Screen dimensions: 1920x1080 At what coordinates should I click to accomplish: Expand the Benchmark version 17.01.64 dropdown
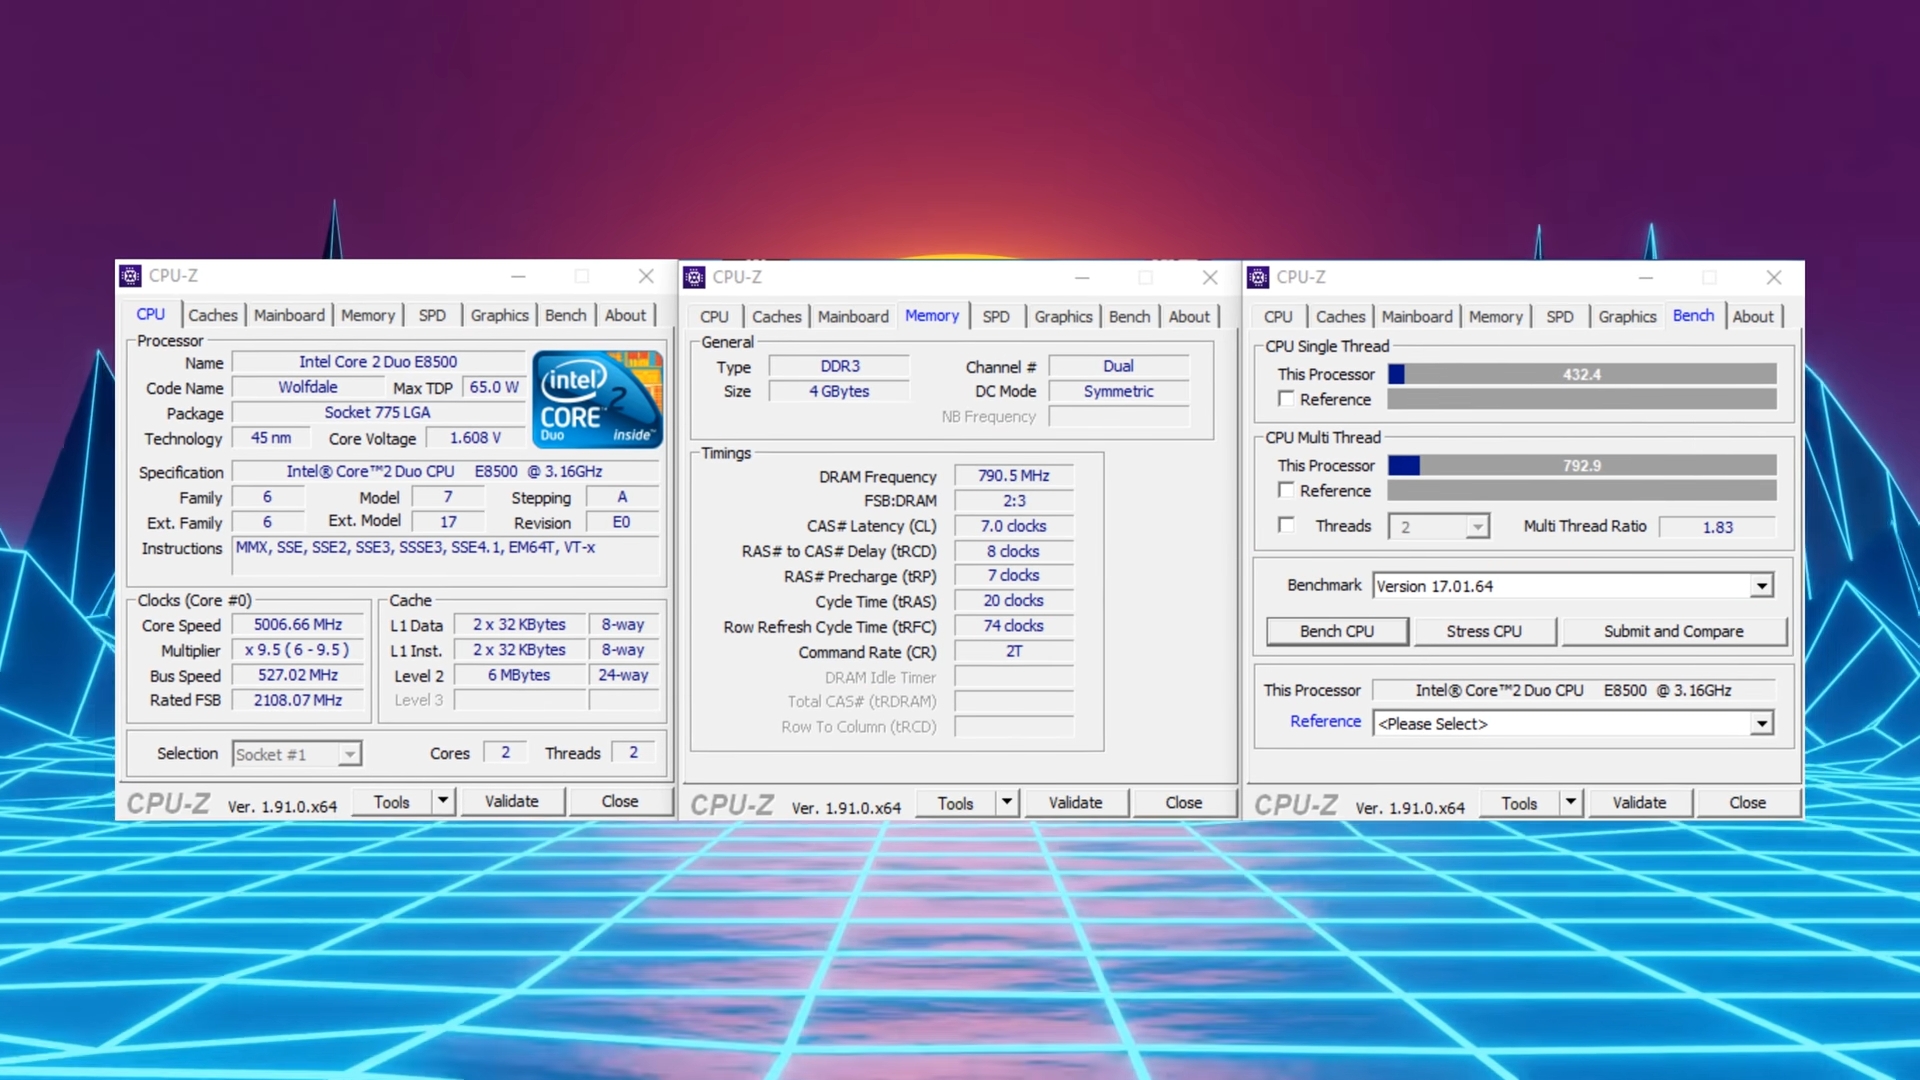point(1761,586)
